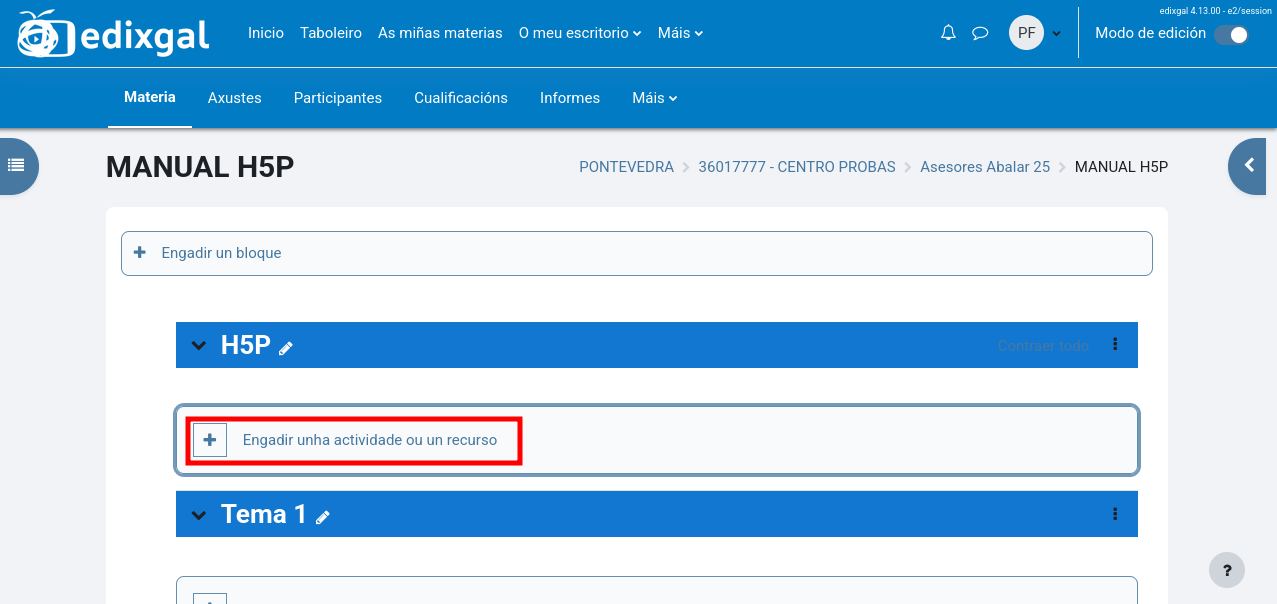Edit the Tema 1 section name

coord(323,517)
